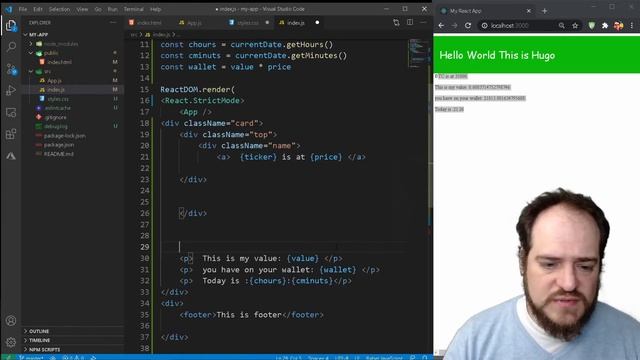
Task: Click the green shield extension icon
Action: (591, 25)
